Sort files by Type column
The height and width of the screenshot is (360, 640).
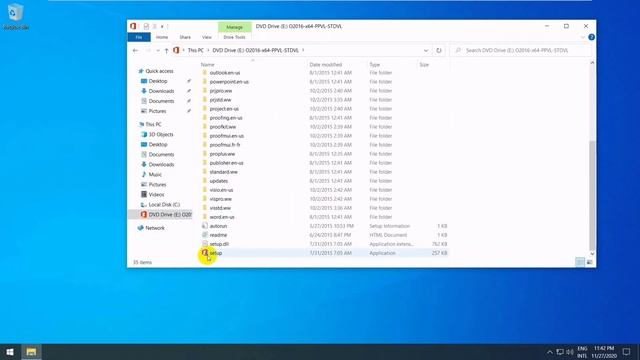pyautogui.click(x=374, y=64)
